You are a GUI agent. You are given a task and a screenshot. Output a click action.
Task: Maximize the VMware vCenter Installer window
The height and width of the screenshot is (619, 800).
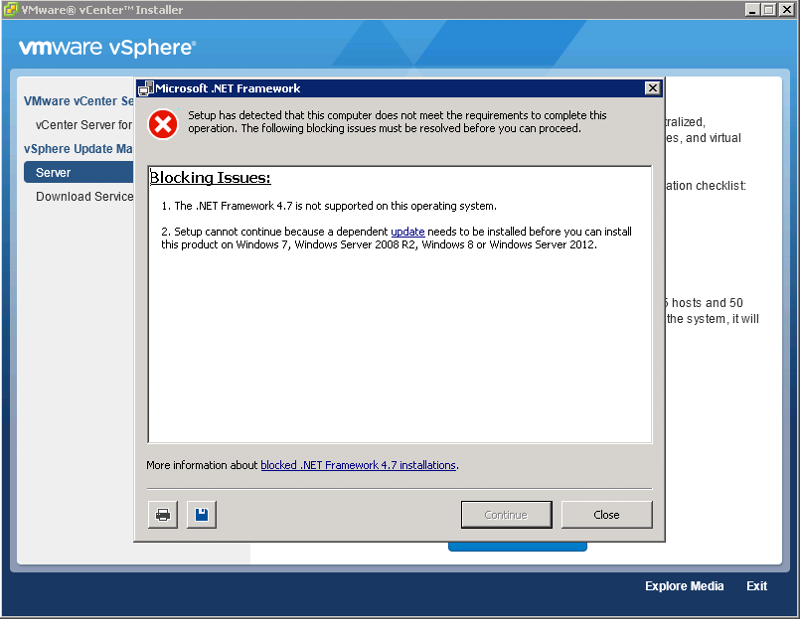pyautogui.click(x=768, y=10)
